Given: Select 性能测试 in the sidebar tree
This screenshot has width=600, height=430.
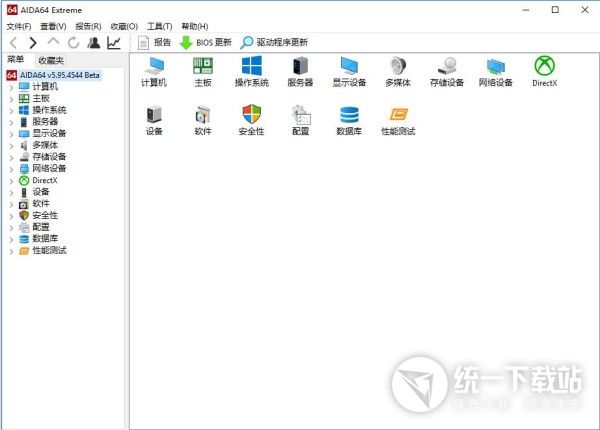Looking at the screenshot, I should (49, 250).
